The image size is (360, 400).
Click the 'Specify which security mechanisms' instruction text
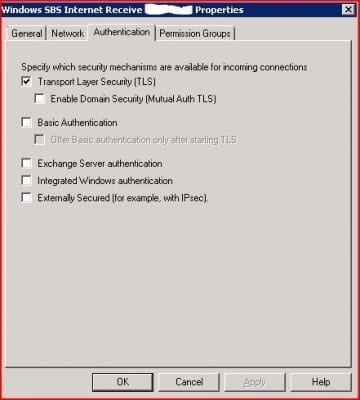coord(164,67)
